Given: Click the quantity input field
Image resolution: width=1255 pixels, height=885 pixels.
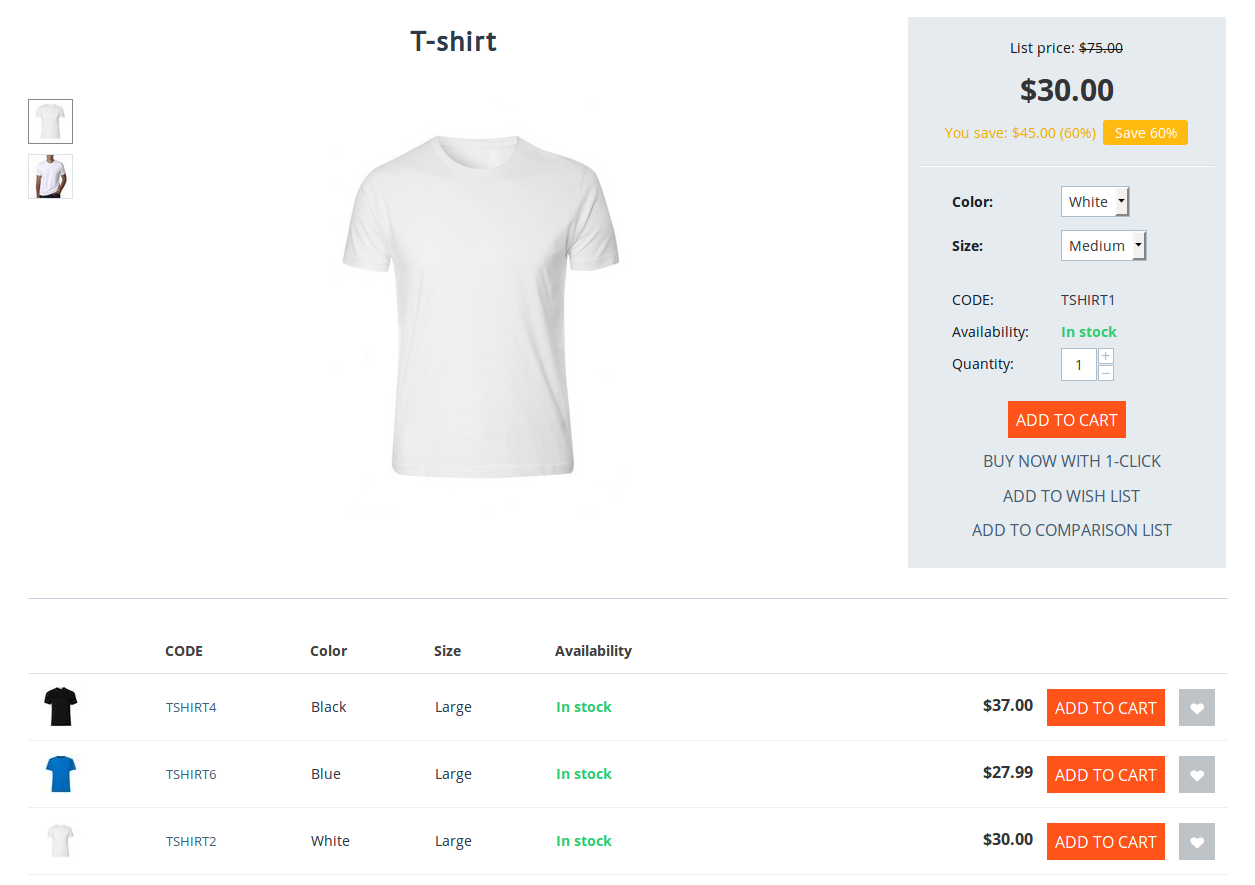Looking at the screenshot, I should 1079,365.
